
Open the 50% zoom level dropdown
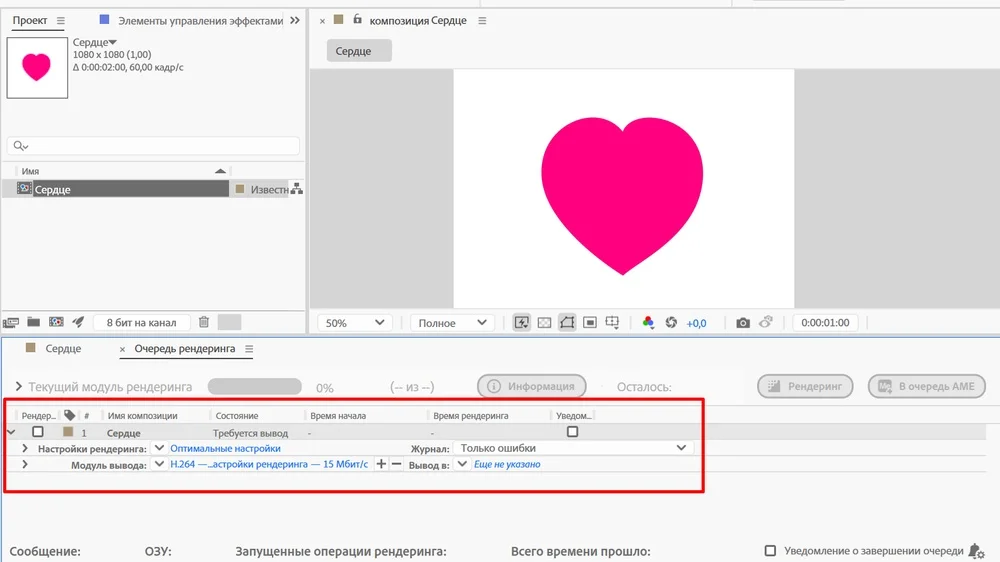tap(355, 323)
